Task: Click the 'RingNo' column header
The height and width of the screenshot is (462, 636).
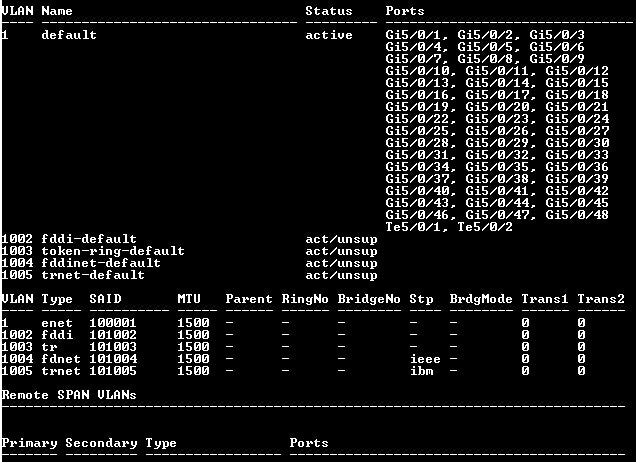Action: [305, 299]
